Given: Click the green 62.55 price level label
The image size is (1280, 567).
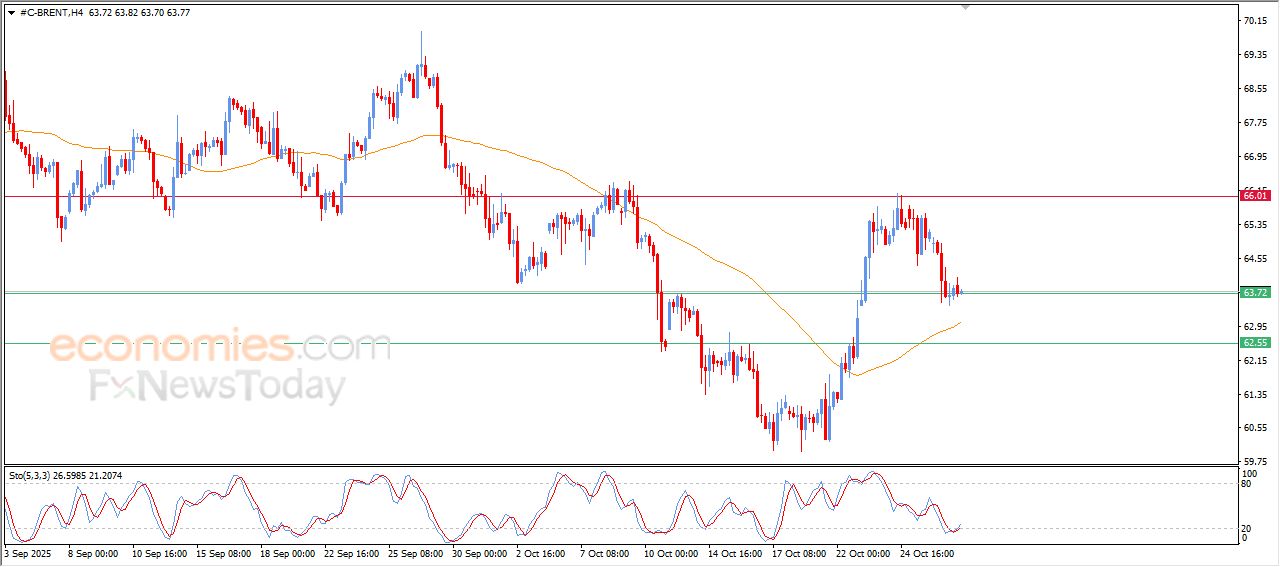Looking at the screenshot, I should (1254, 343).
